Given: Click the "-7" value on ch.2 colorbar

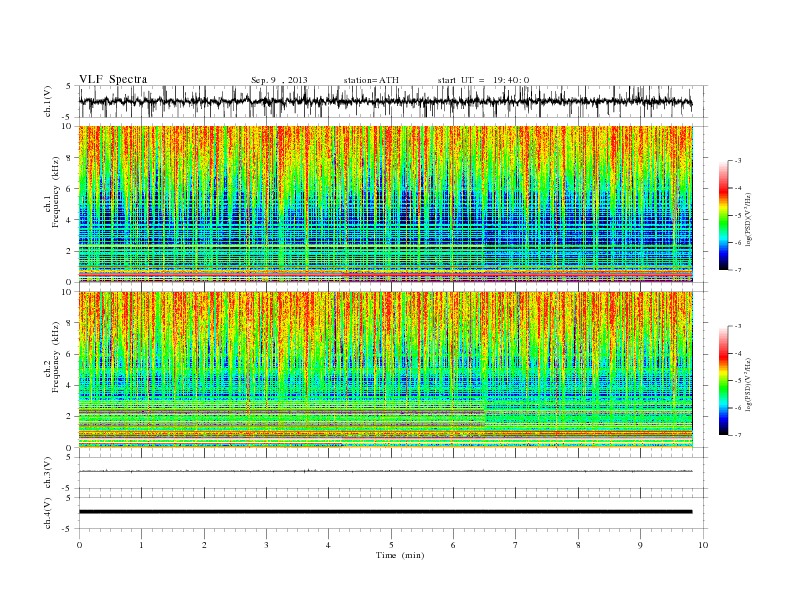Looking at the screenshot, I should coord(738,435).
